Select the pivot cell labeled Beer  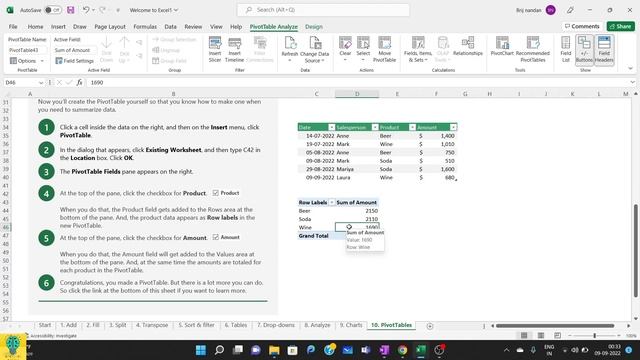point(316,211)
